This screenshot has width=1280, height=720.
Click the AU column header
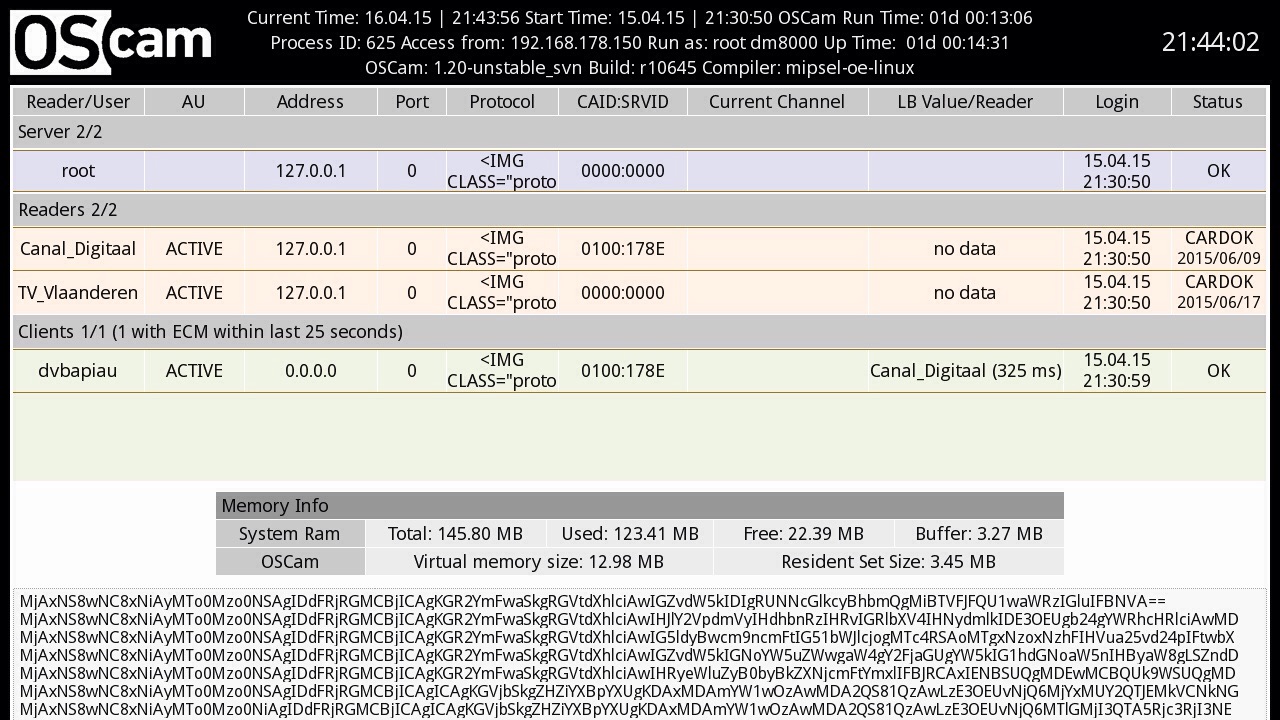tap(194, 102)
